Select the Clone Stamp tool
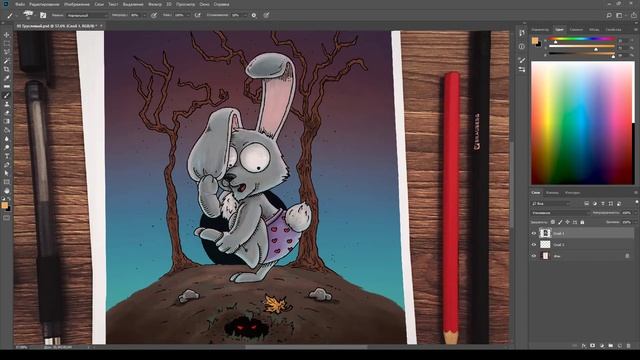Viewport: 640px width, 360px height. click(7, 104)
